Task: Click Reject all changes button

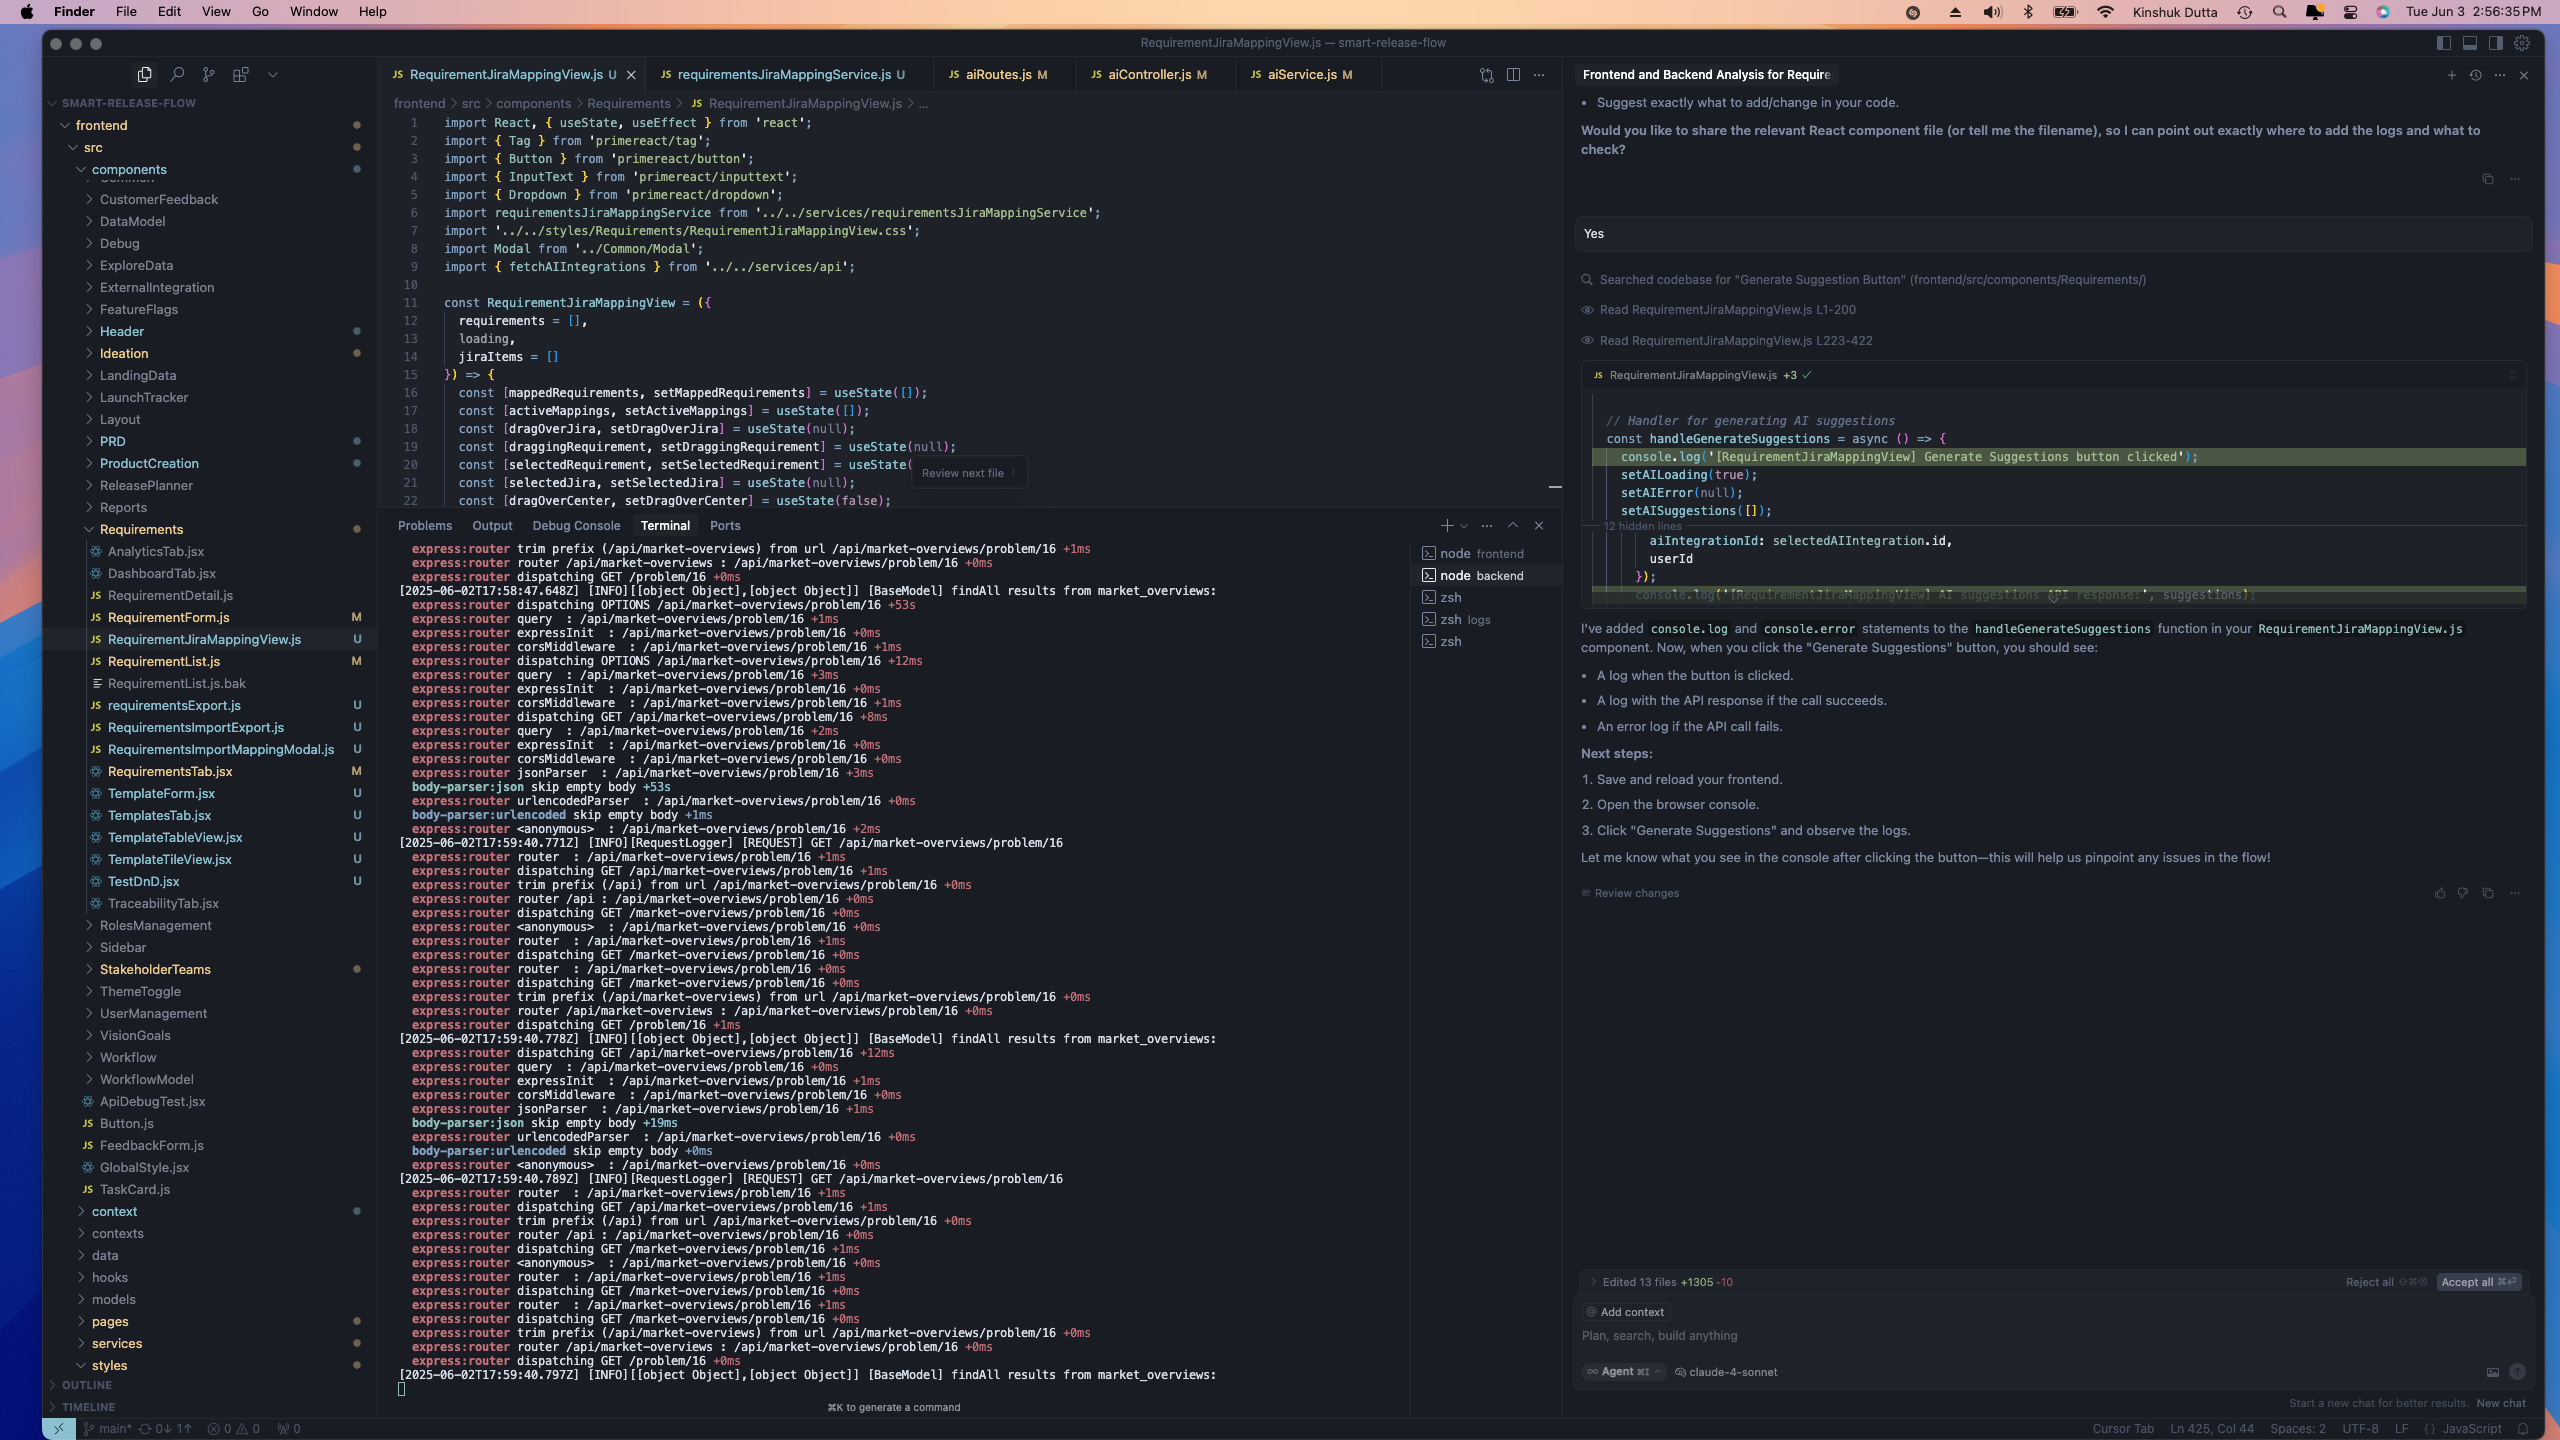Action: 2386,1282
